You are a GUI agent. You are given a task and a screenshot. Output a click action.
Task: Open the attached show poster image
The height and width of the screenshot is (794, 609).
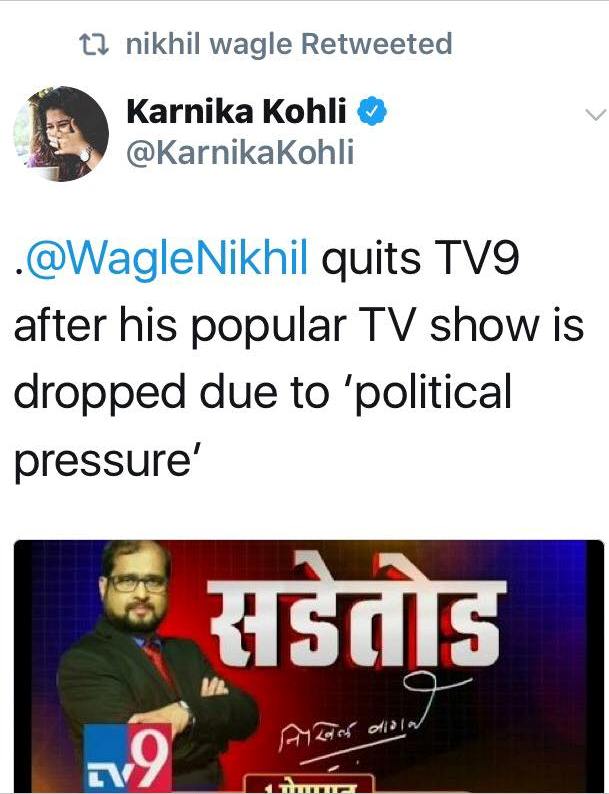point(309,667)
